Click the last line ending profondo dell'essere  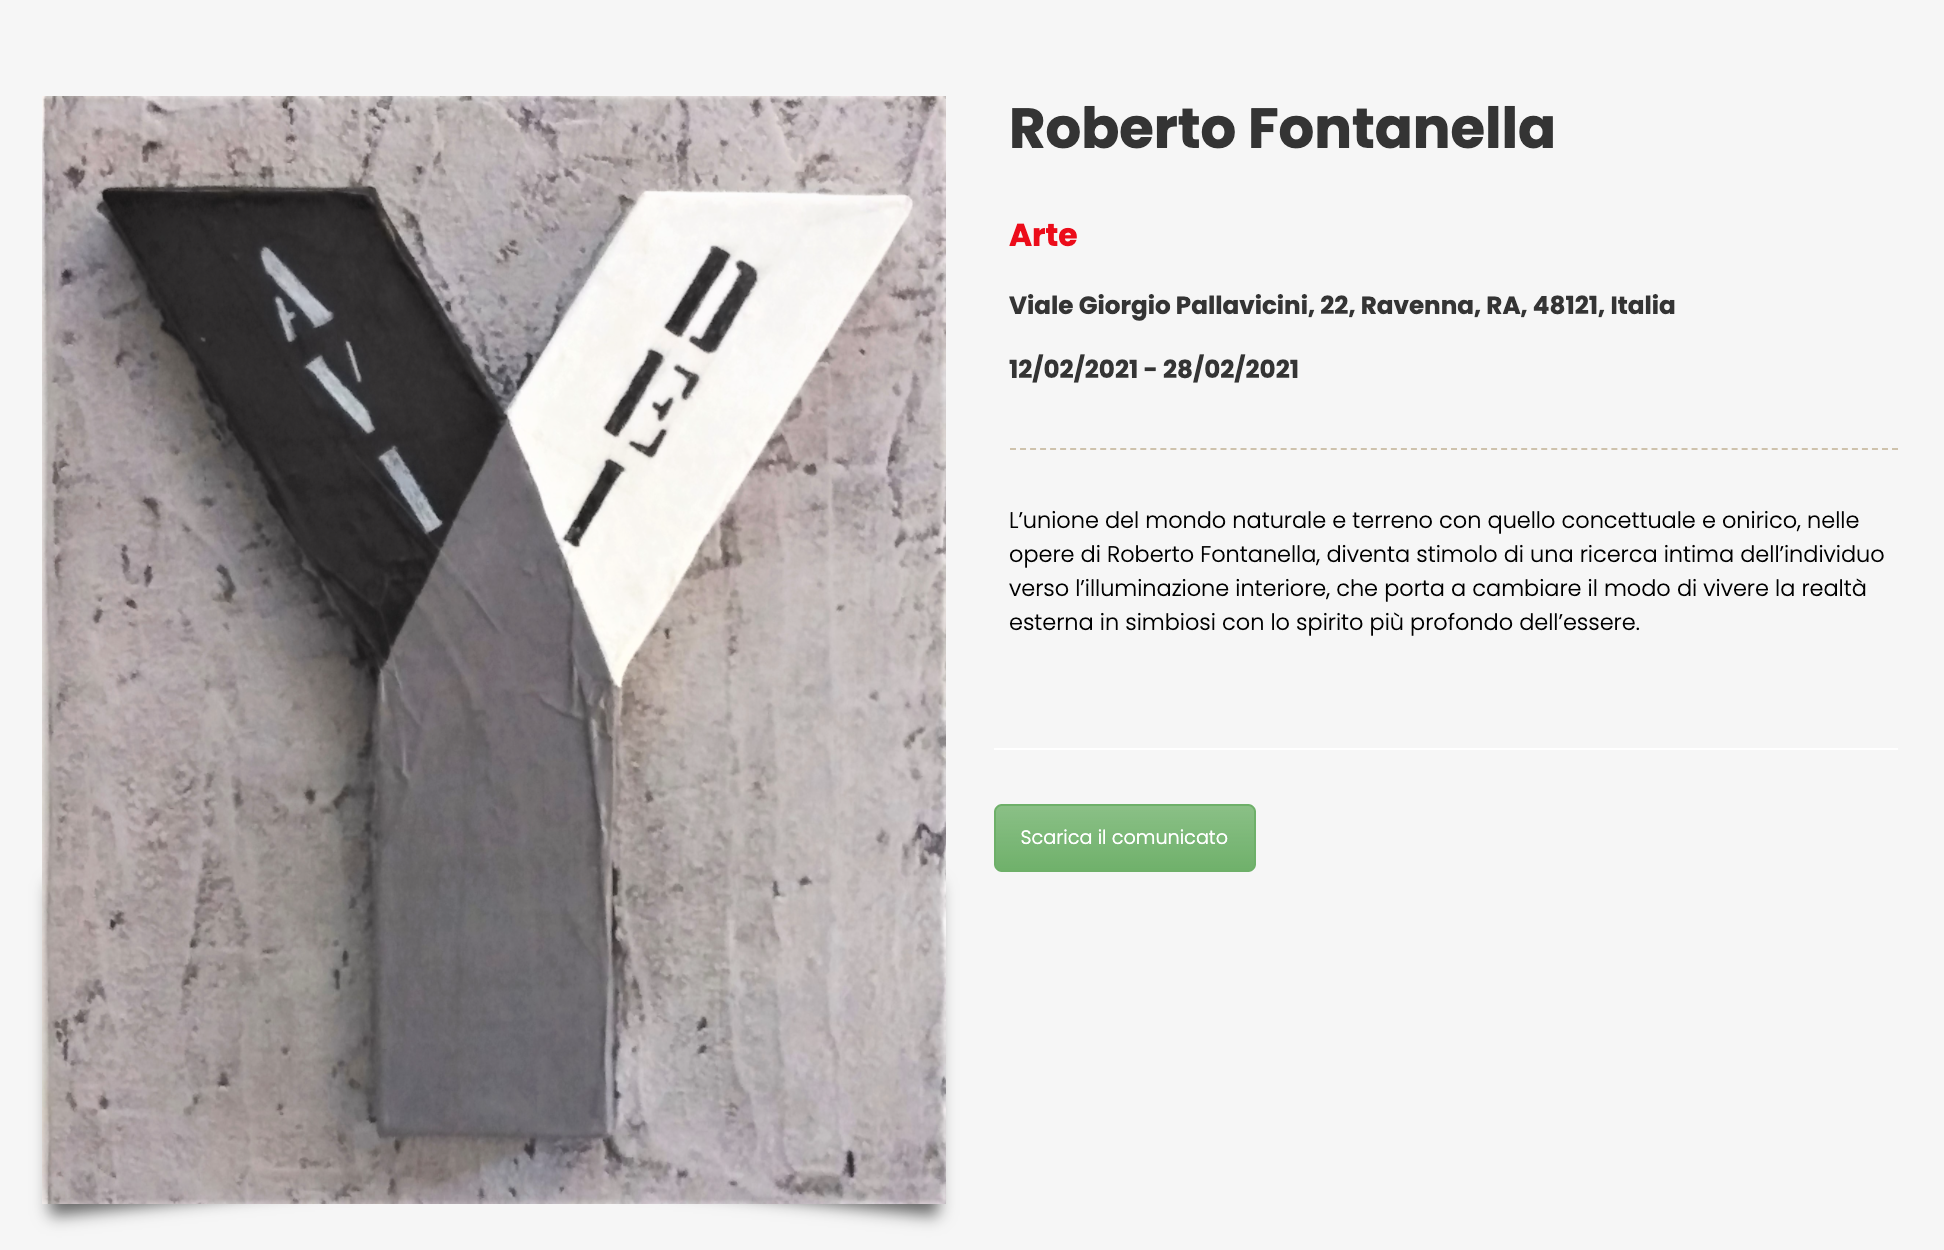(x=1325, y=622)
